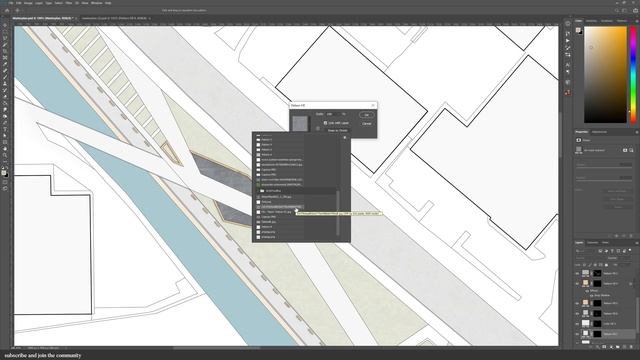This screenshot has height=360, width=640.
Task: Select the Eraser tool
Action: 5,97
